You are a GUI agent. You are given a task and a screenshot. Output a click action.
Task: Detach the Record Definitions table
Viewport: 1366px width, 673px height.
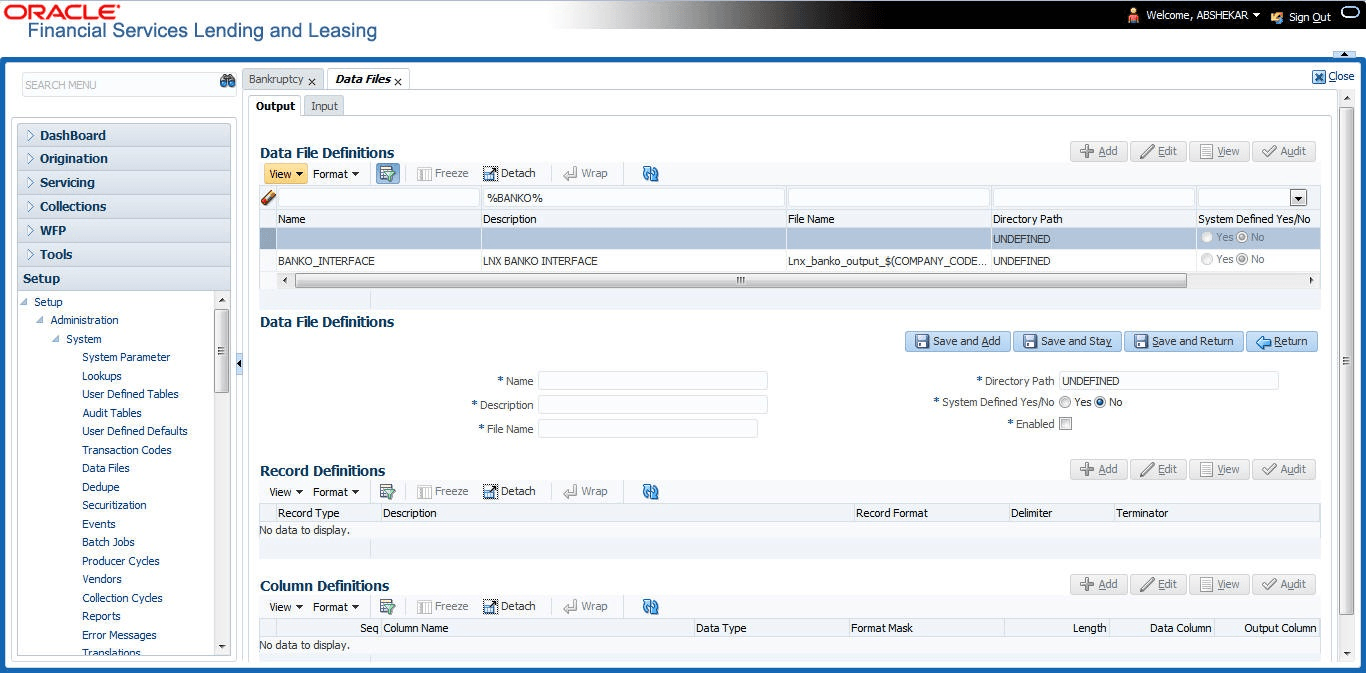509,492
